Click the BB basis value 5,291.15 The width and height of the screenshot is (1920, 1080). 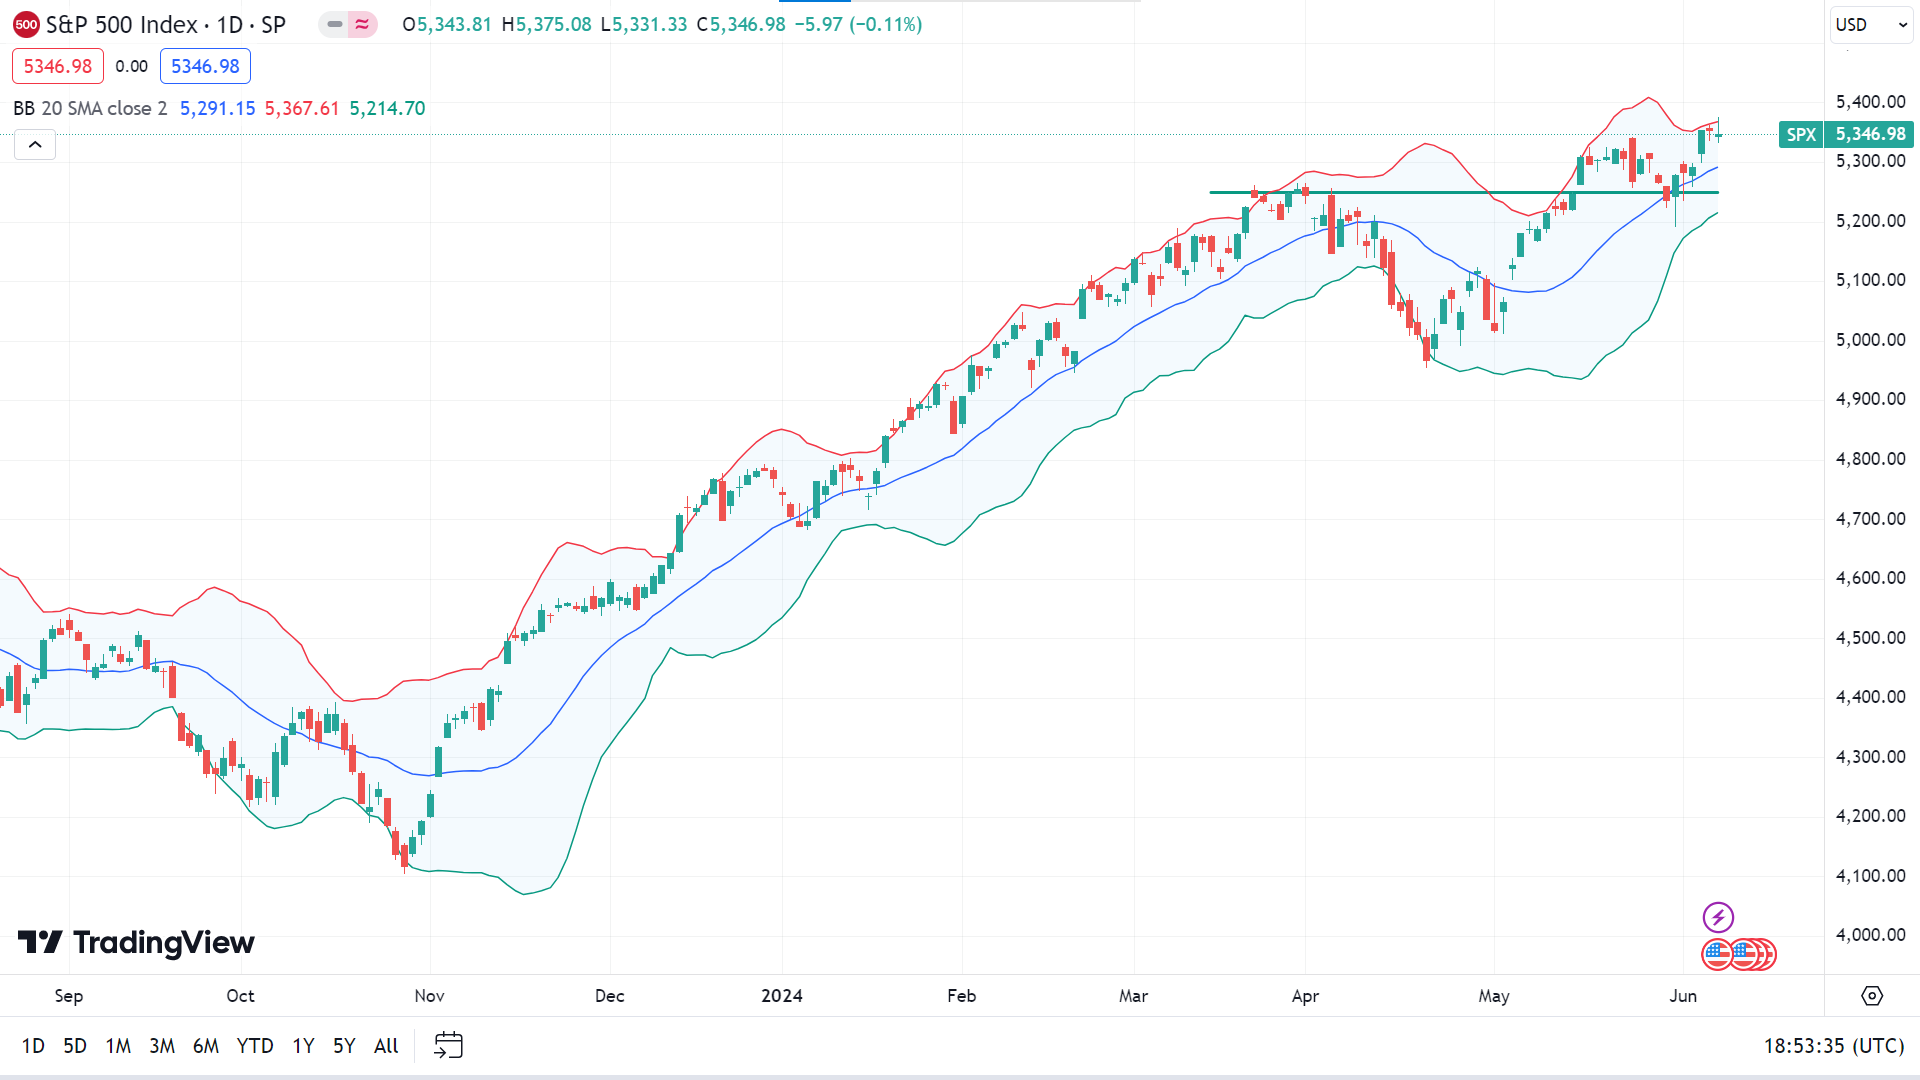coord(217,108)
